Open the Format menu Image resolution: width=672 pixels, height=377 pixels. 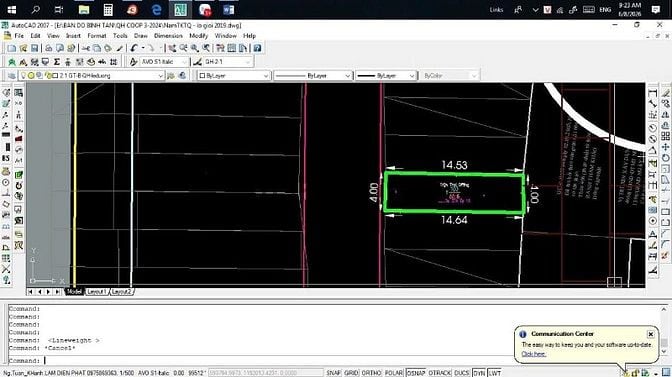pos(97,36)
